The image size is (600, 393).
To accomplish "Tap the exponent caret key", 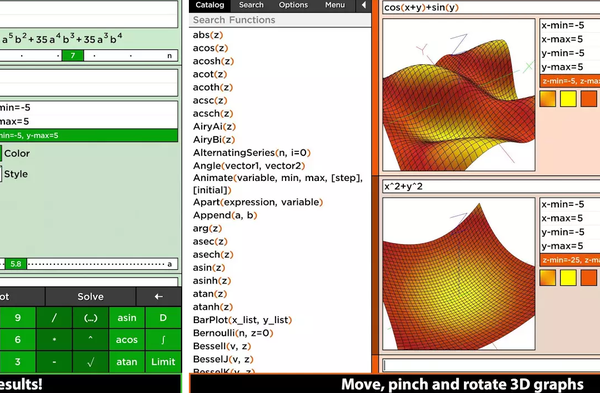I will (x=90, y=339).
